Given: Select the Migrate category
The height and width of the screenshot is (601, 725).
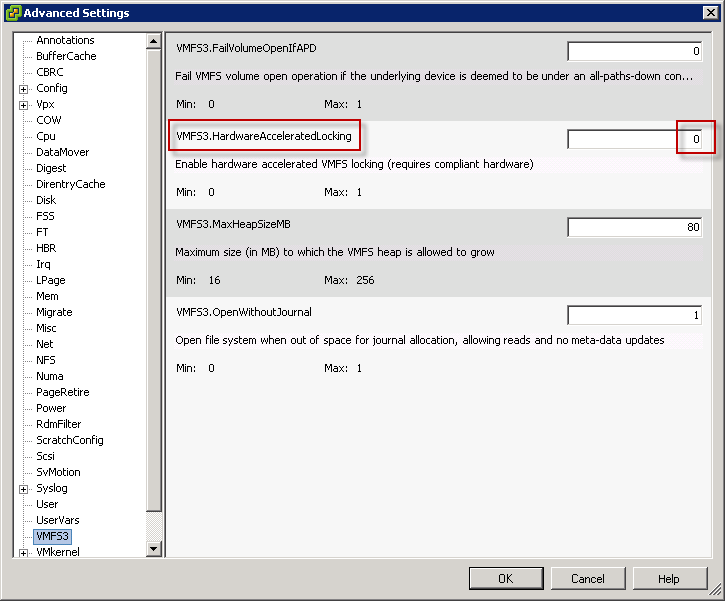Looking at the screenshot, I should (x=54, y=312).
